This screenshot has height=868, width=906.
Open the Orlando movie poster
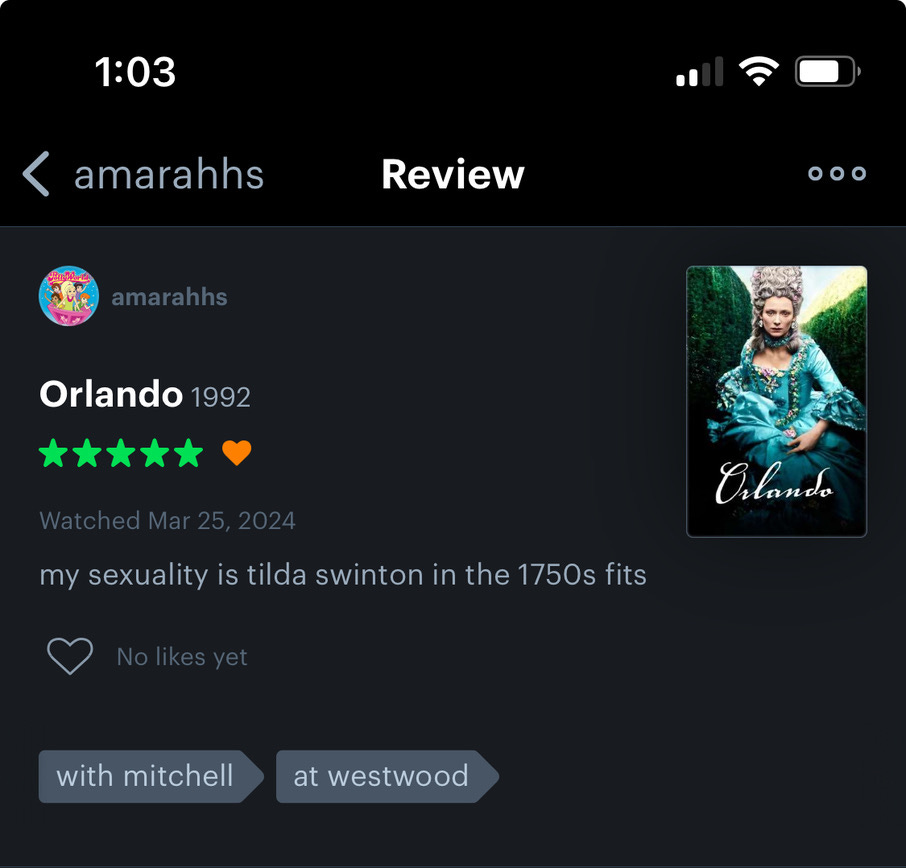777,402
